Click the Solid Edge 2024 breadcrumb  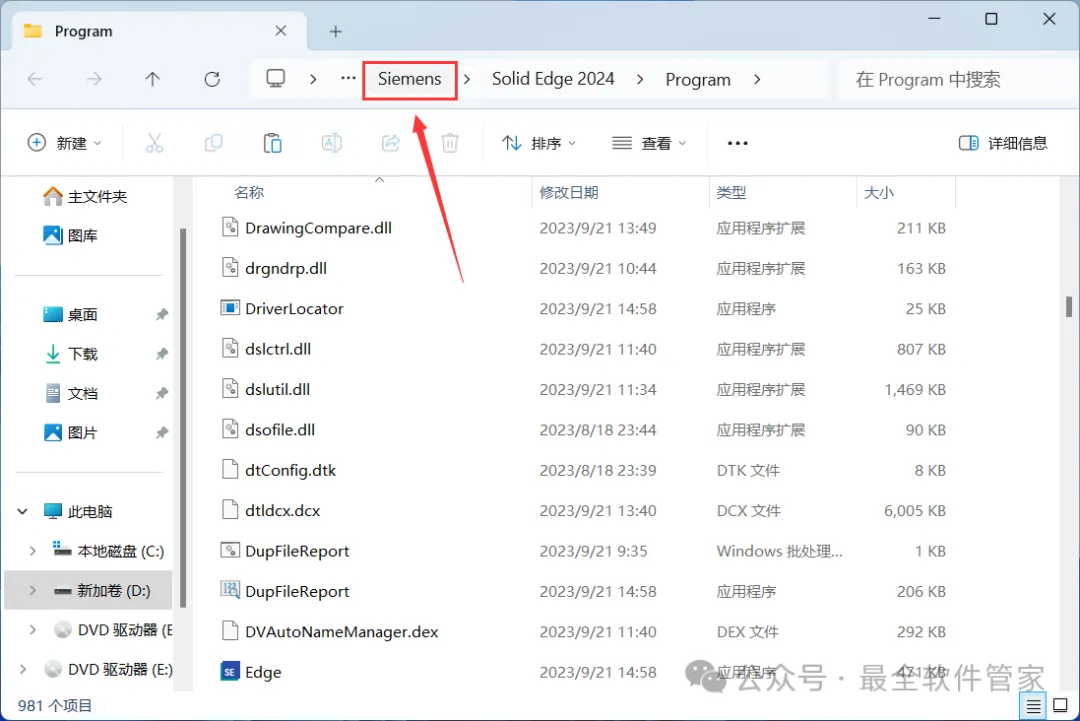[553, 79]
